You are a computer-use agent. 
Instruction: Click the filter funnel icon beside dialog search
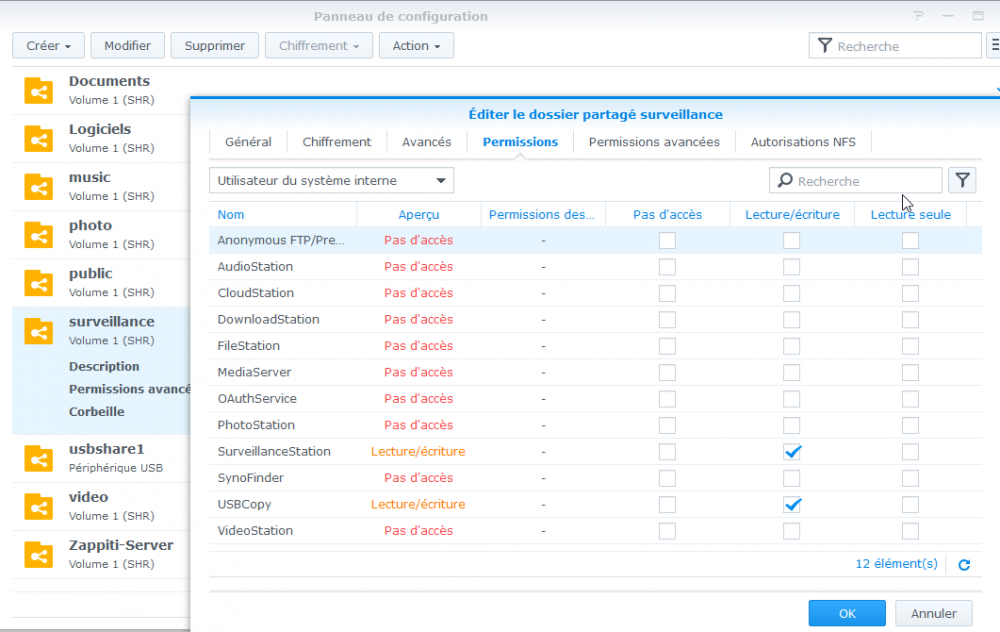click(962, 180)
